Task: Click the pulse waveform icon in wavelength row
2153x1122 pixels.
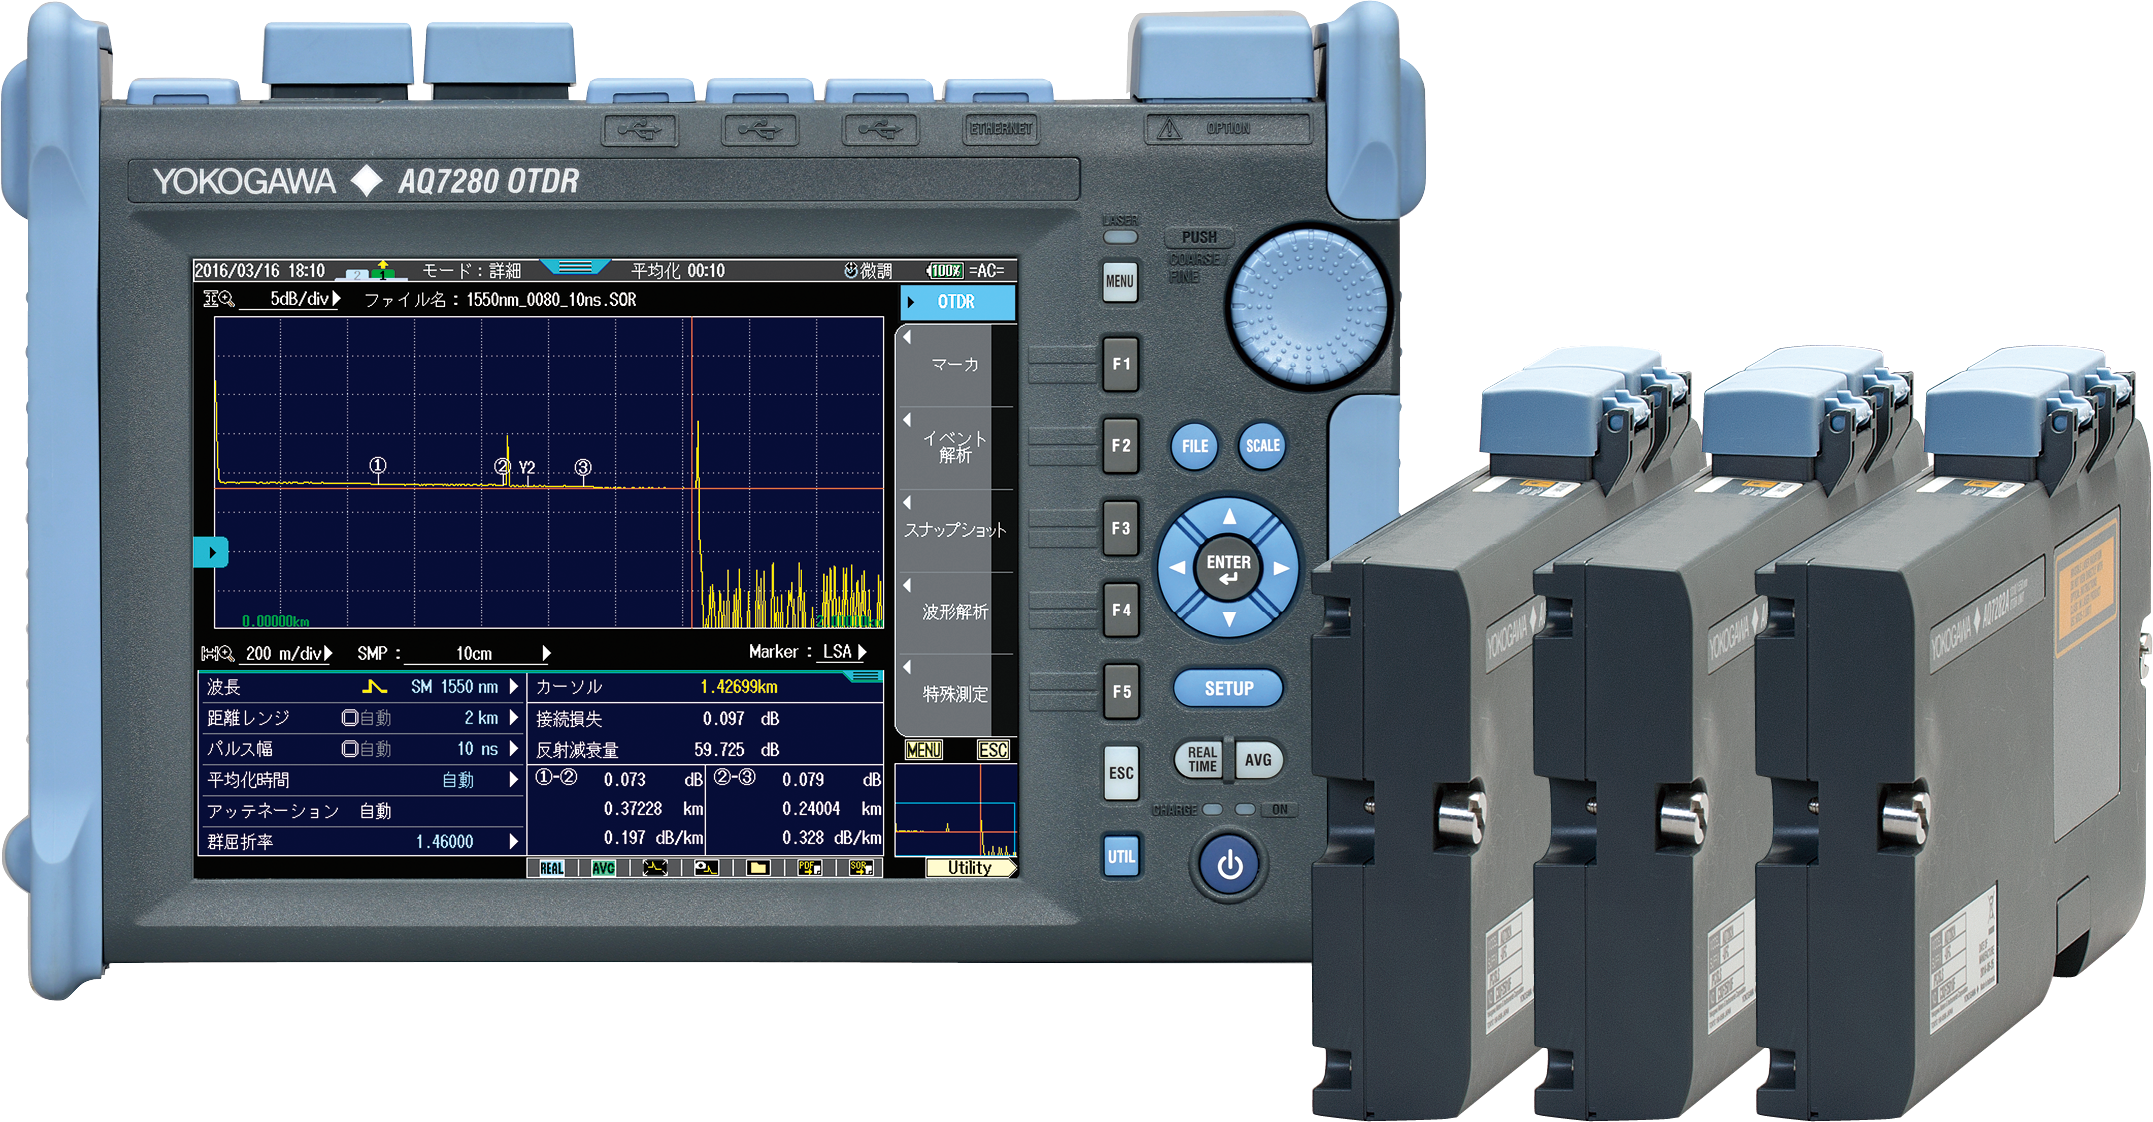Action: [x=374, y=687]
